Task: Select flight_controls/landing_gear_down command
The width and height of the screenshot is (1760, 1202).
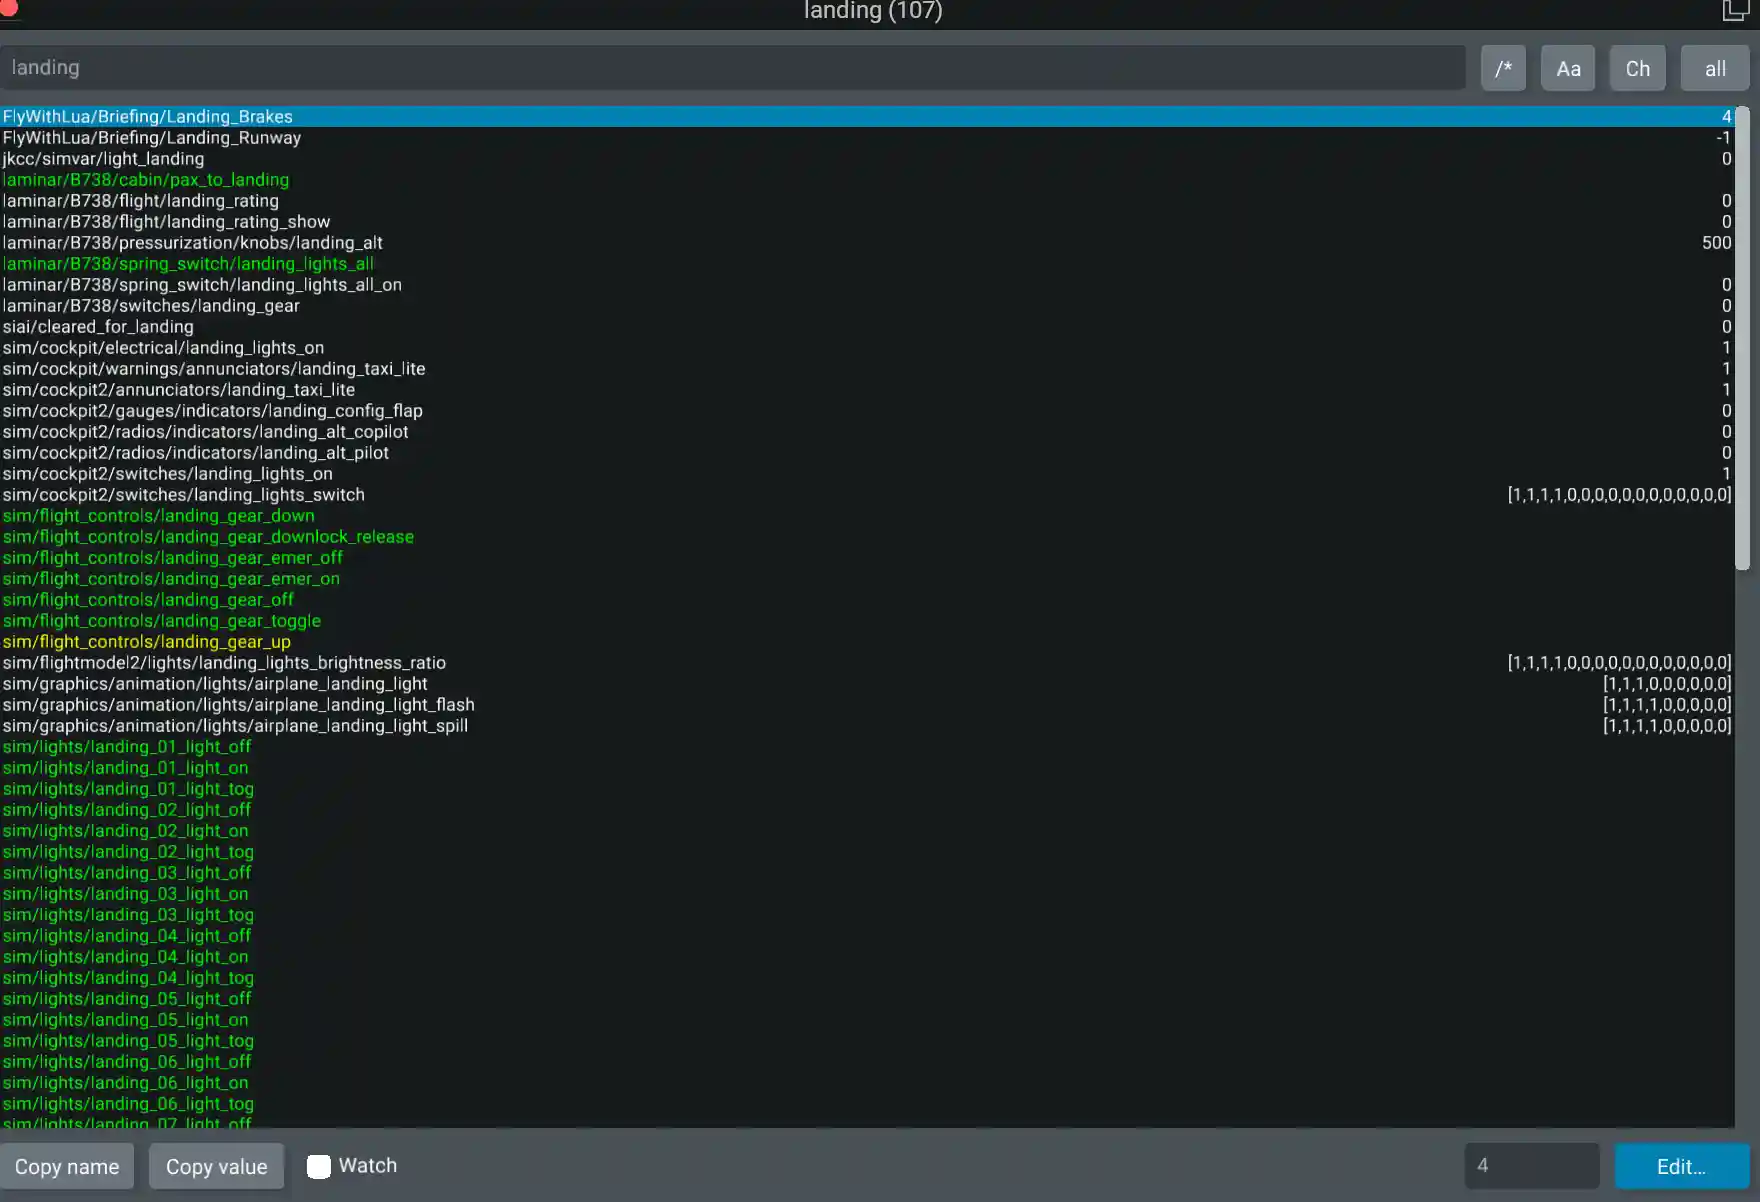Action: point(867,515)
